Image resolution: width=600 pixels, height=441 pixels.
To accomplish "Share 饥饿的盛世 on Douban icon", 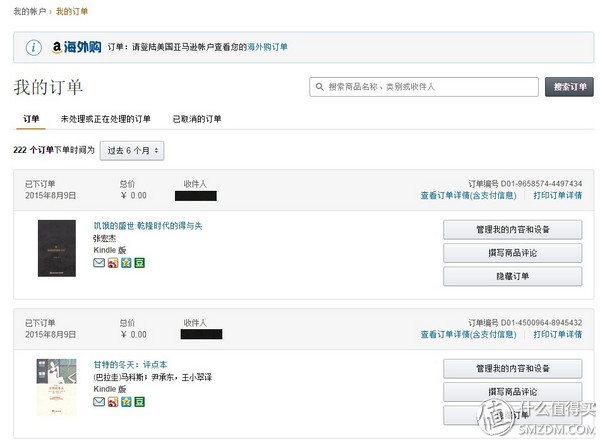I will click(140, 263).
